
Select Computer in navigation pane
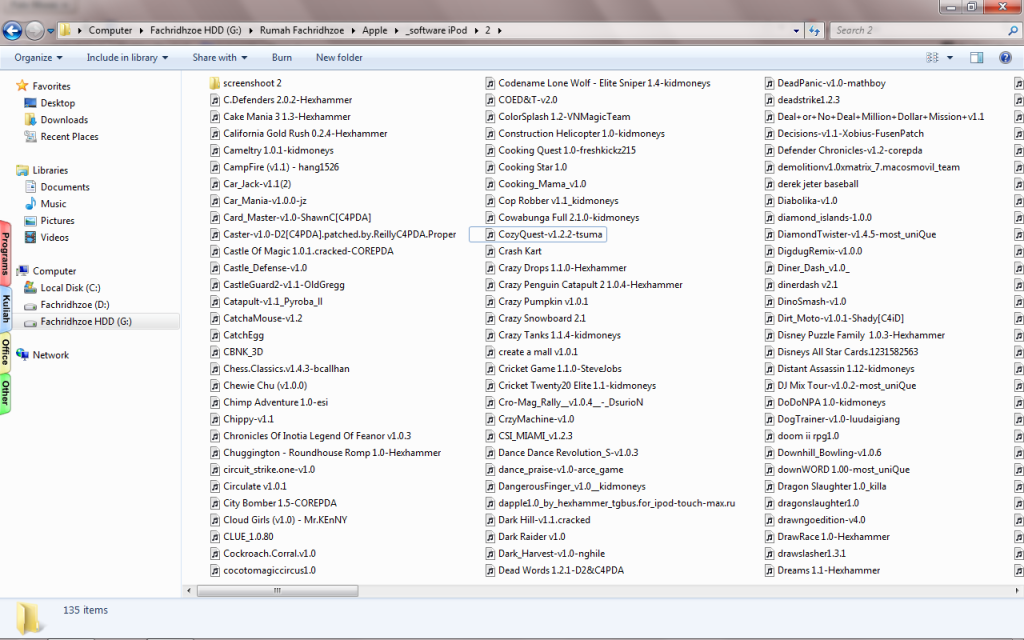point(54,271)
